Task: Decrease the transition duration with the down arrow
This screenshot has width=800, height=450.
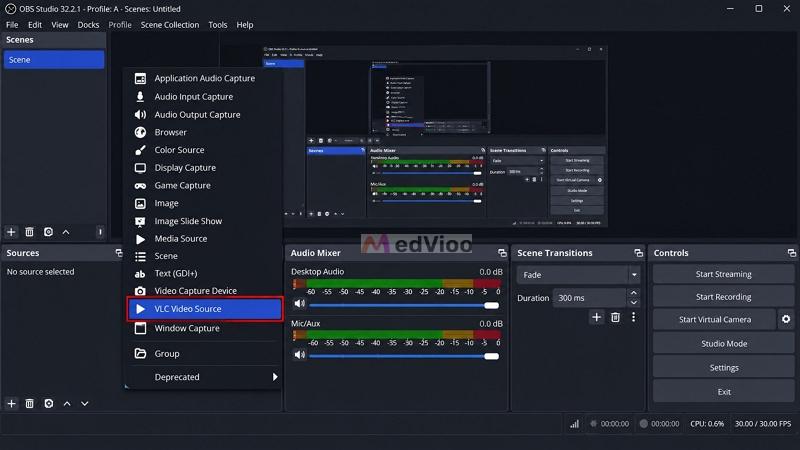Action: coord(634,303)
